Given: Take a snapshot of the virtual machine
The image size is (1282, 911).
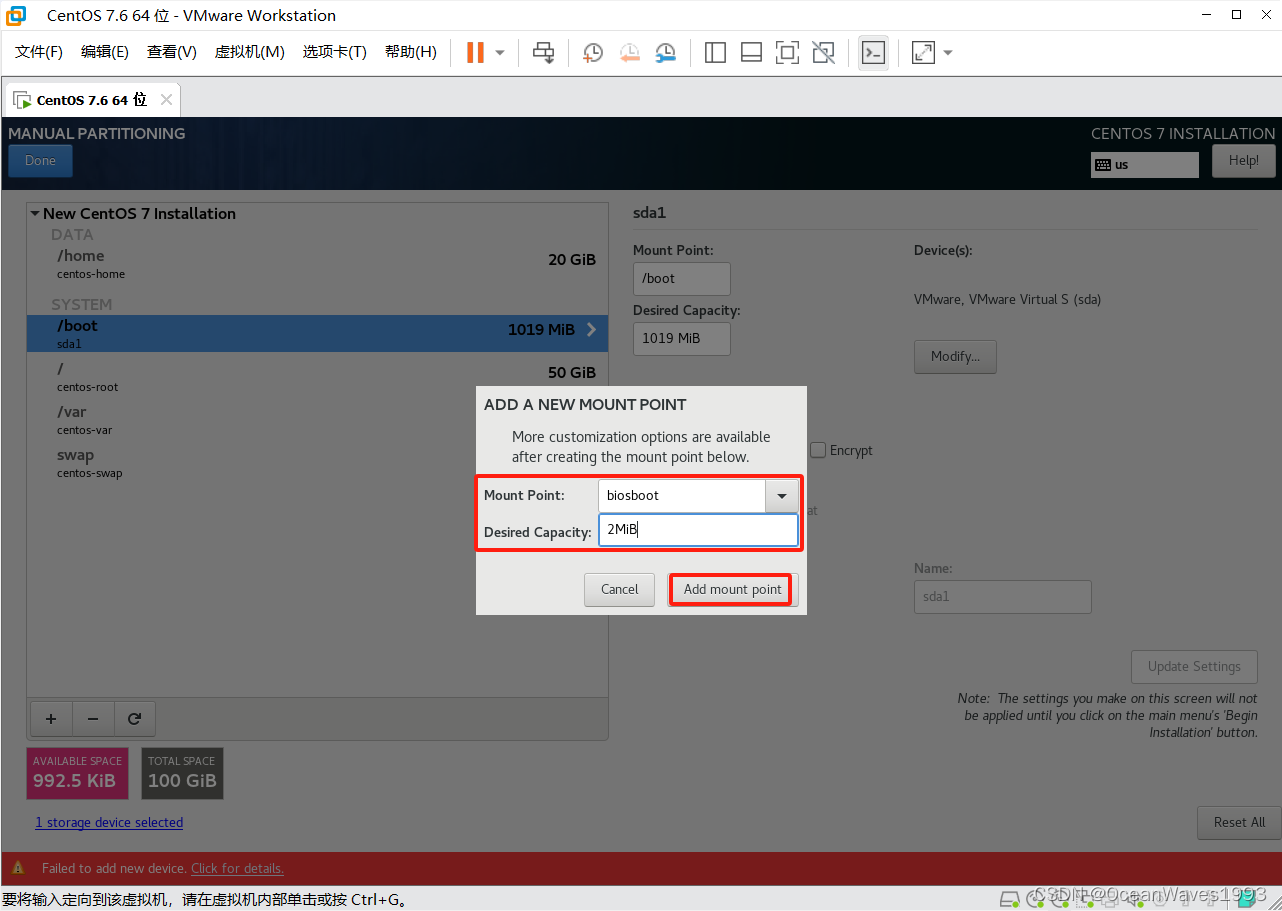Looking at the screenshot, I should [593, 52].
